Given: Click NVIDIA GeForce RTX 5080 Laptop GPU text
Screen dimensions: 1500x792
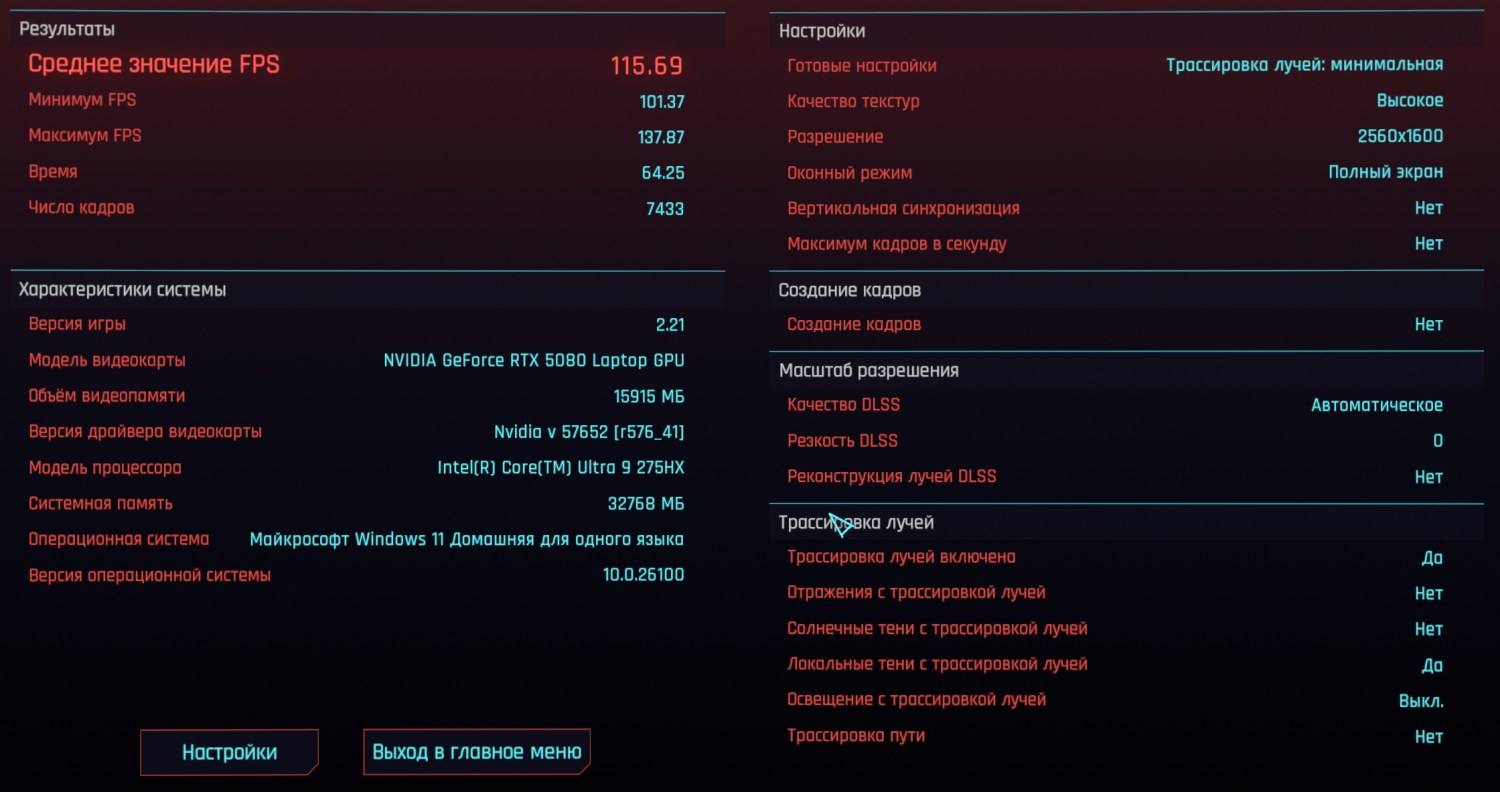Looking at the screenshot, I should (x=534, y=361).
